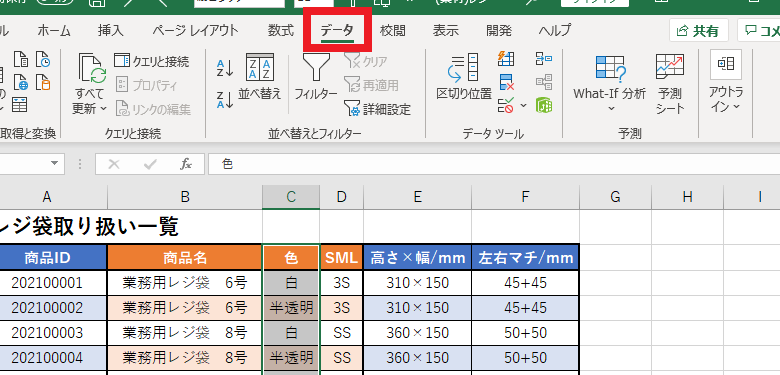Viewport: 780px width, 375px height.
Task: Click the greyed Relationships icon
Action: pos(544,82)
